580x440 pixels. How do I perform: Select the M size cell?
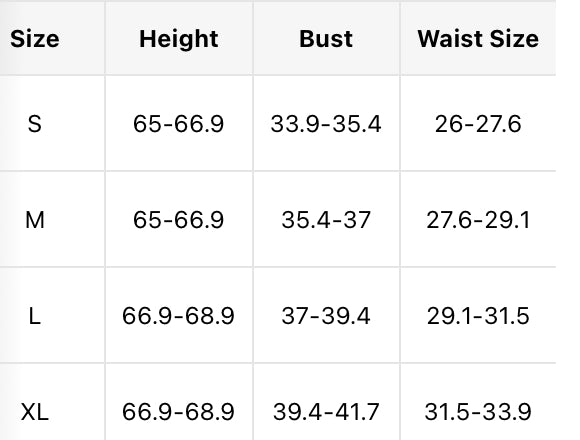pos(34,220)
